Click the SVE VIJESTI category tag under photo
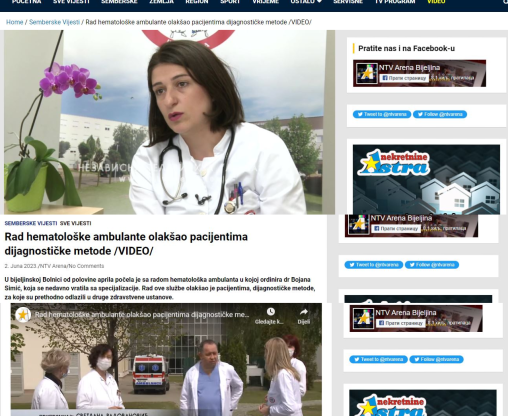 click(x=76, y=223)
